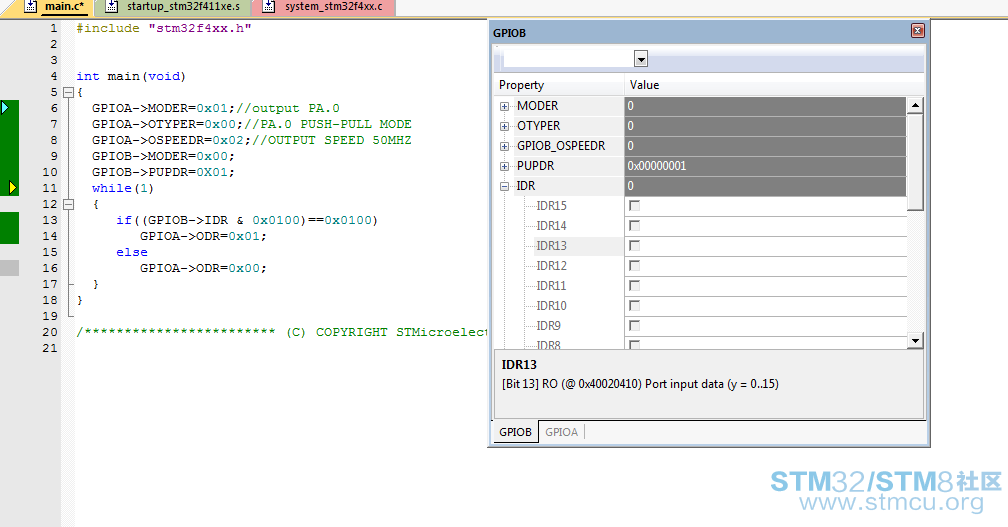Toggle the IDR13 checkbox

[x=634, y=246]
